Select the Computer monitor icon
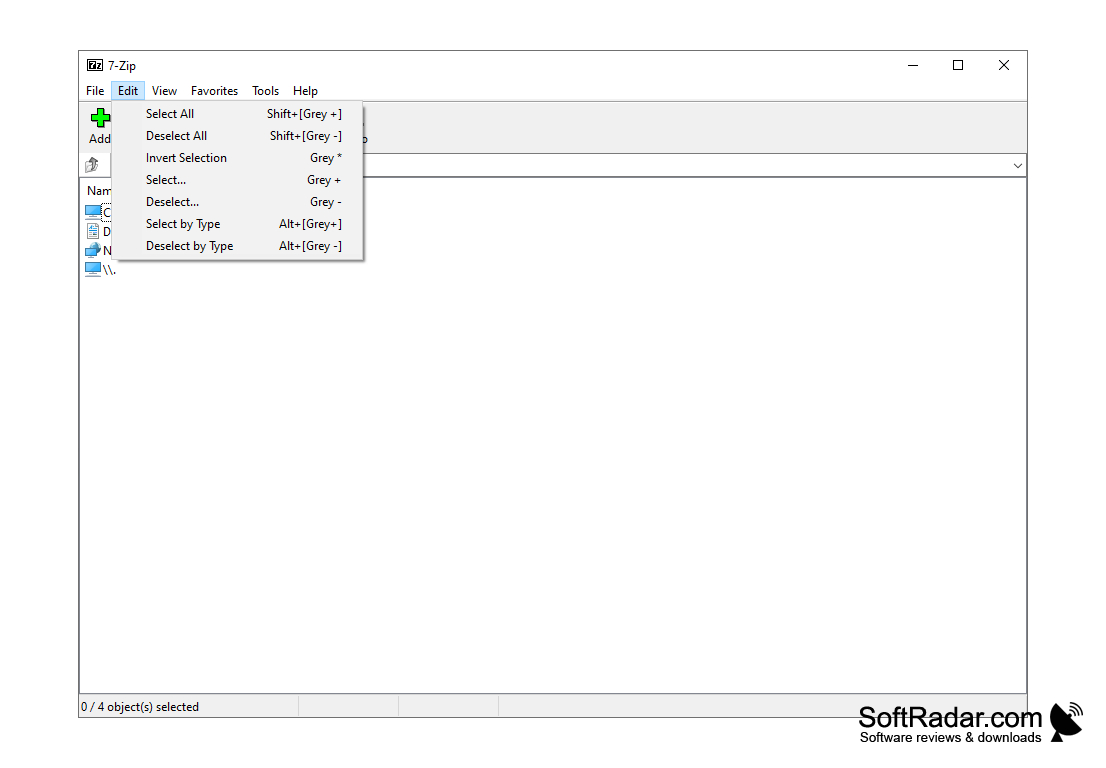The width and height of the screenshot is (1106, 768). pos(91,211)
